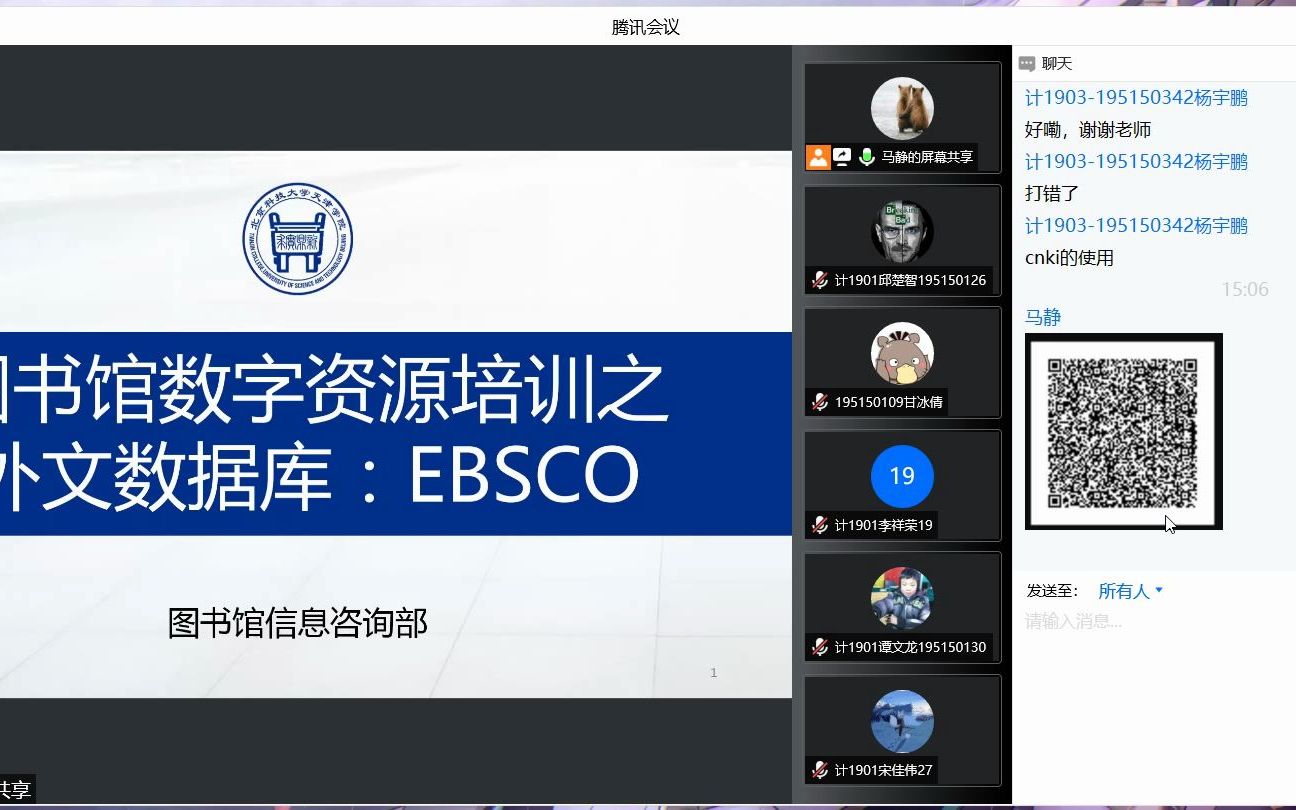The image size is (1296, 810).
Task: Select the blue 19 avatar of 李祥荣
Action: [x=902, y=476]
